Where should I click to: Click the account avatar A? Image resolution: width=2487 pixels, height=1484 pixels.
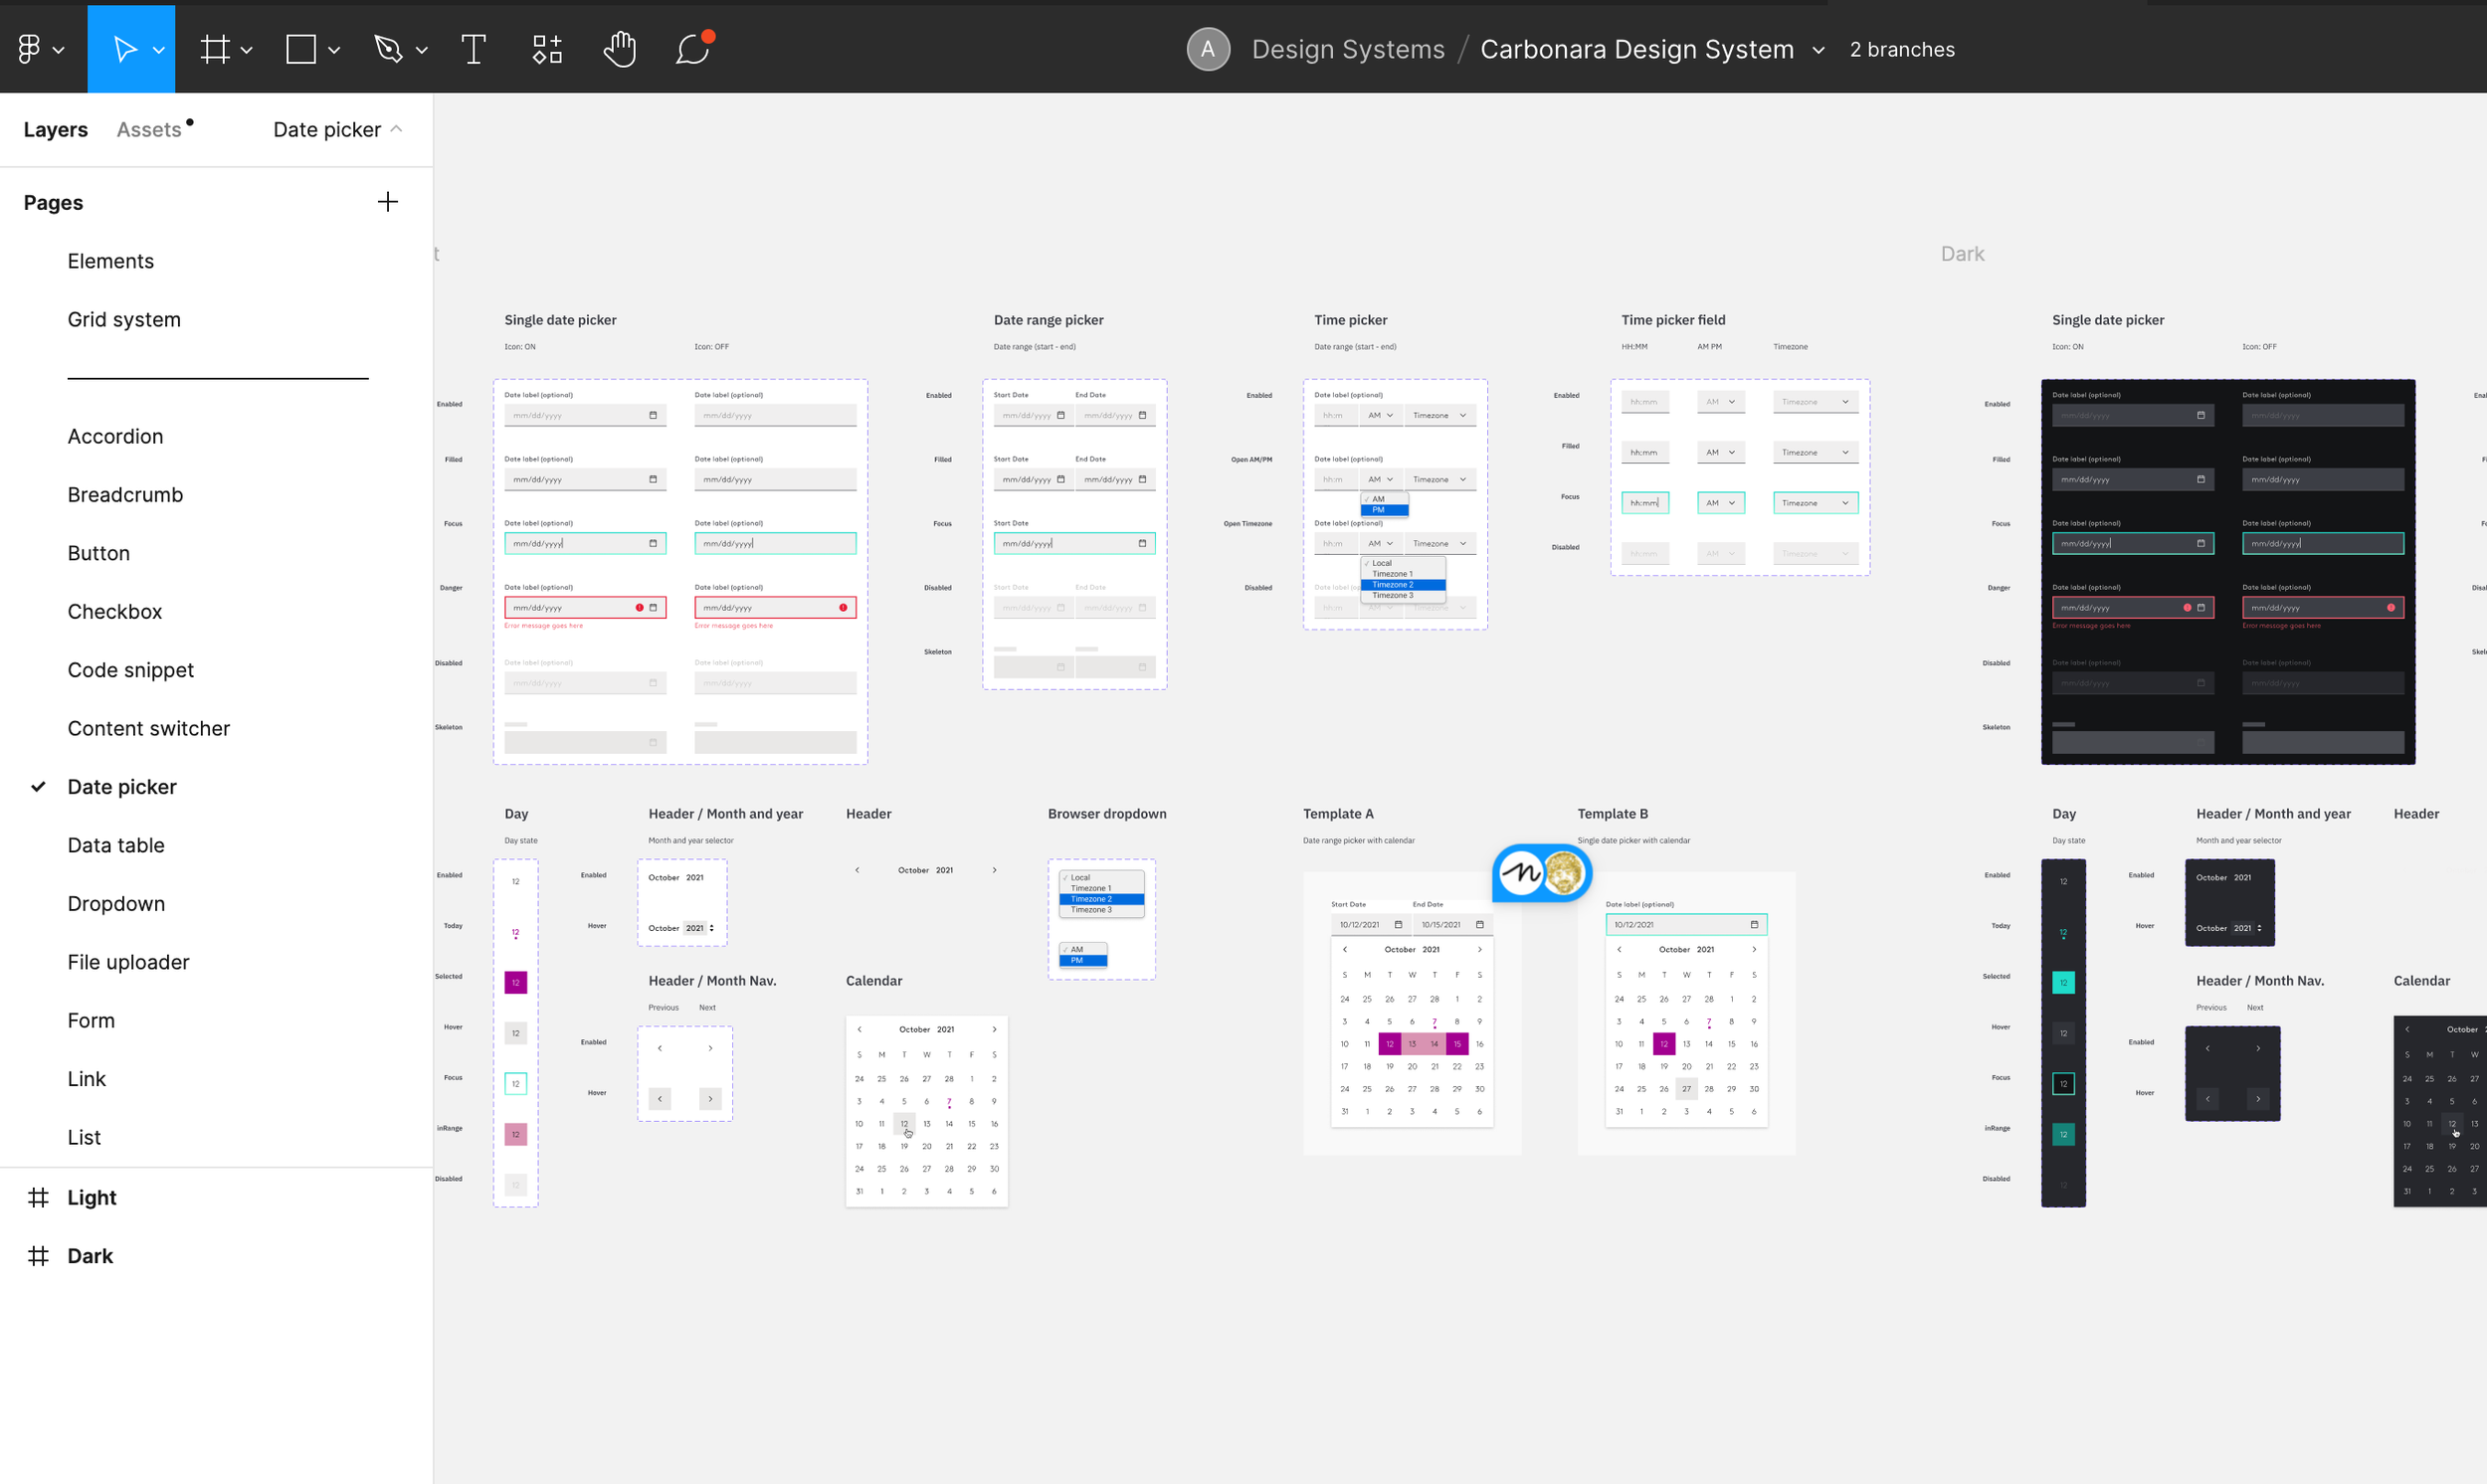click(1208, 49)
